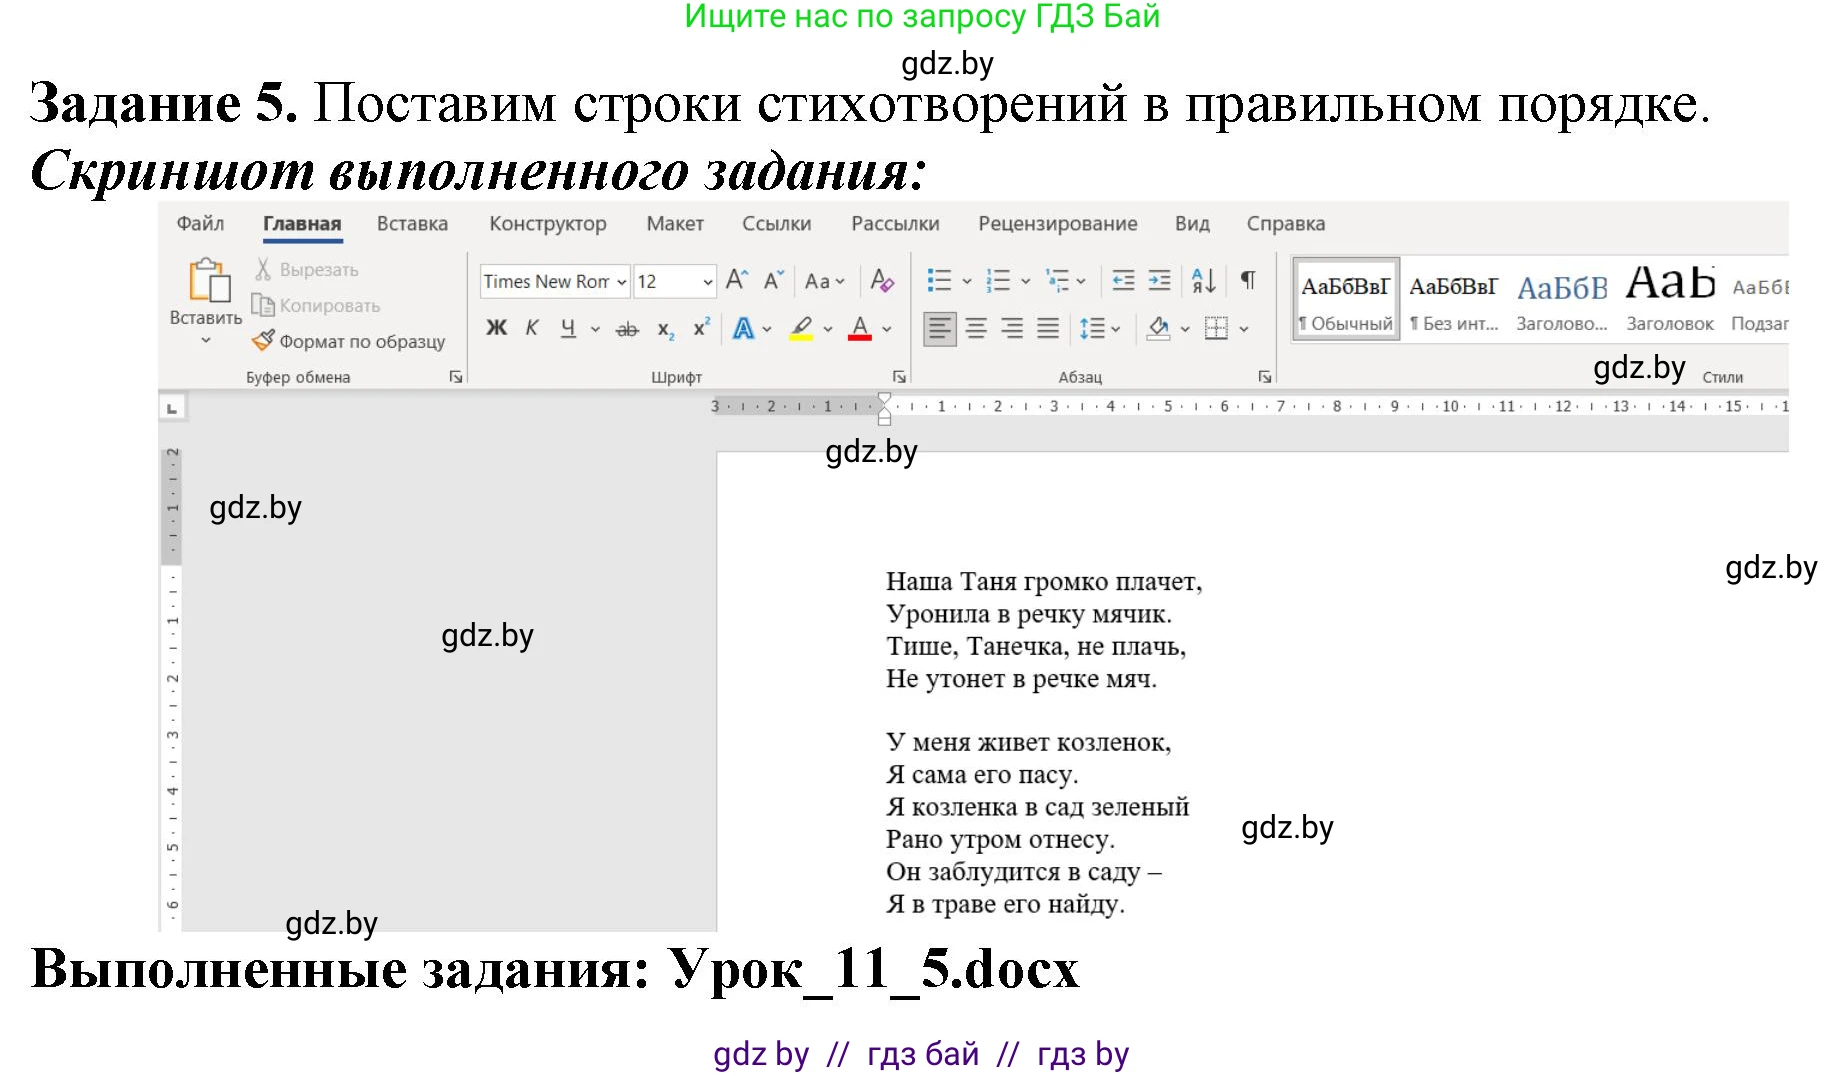Toggle strikethrough formatting
Screen dimensions: 1846x1076
point(627,328)
